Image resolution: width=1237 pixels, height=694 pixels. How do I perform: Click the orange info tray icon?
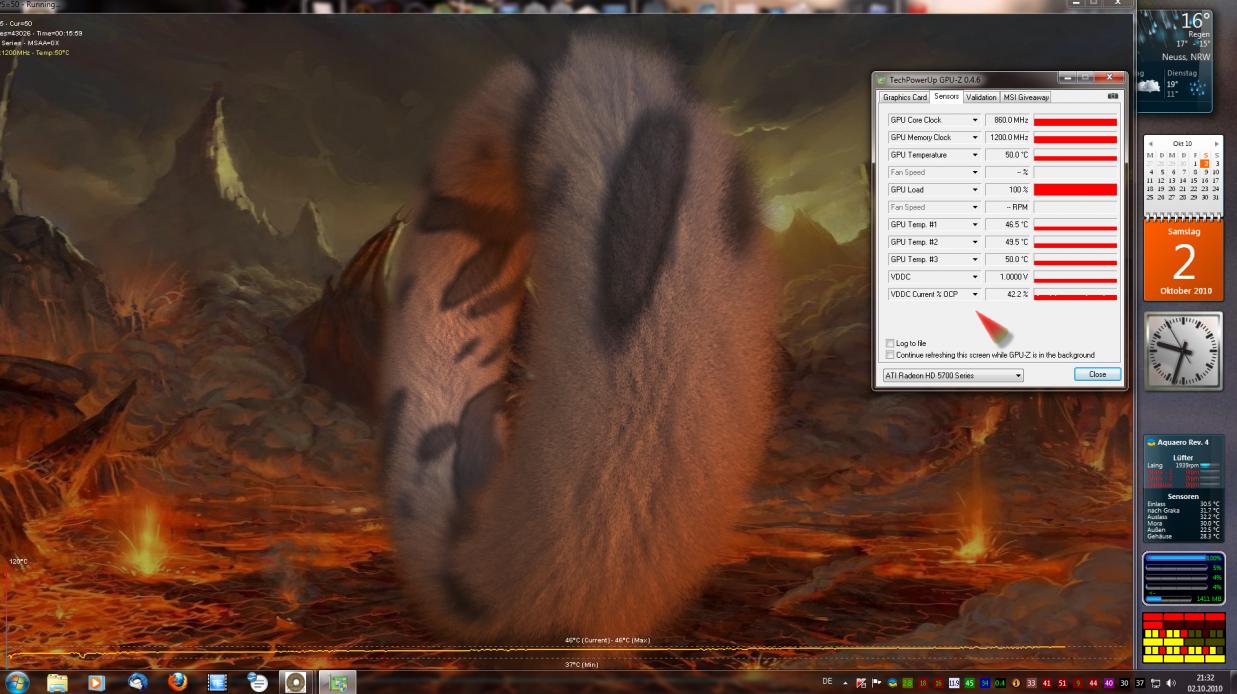[x=1016, y=682]
